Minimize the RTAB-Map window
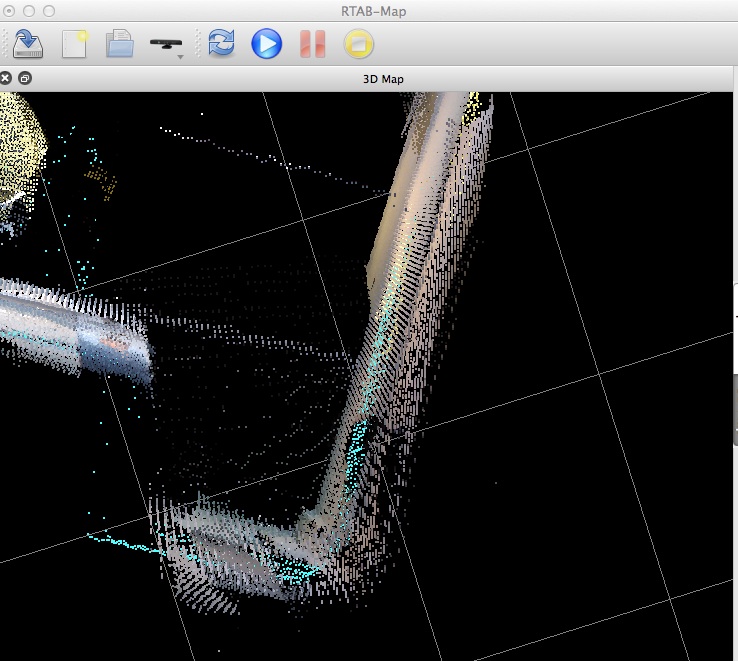Screen dimensions: 738x661 (x=29, y=11)
